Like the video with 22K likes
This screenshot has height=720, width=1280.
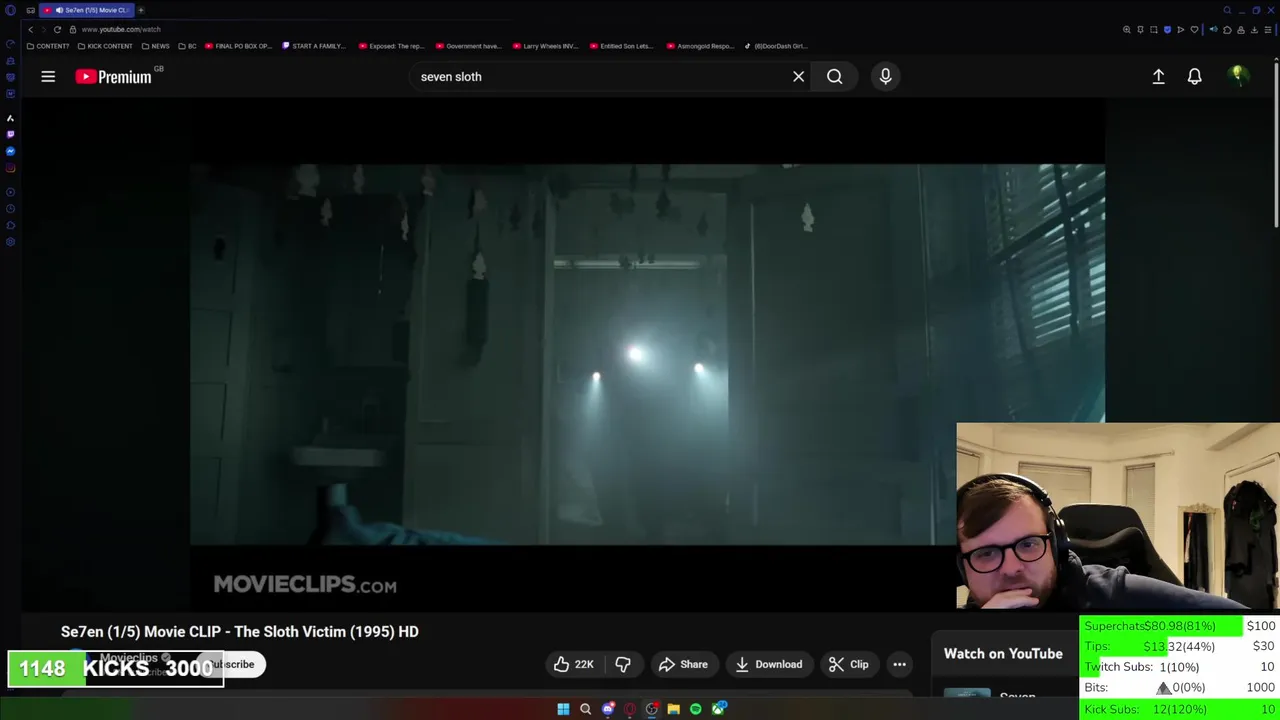573,664
